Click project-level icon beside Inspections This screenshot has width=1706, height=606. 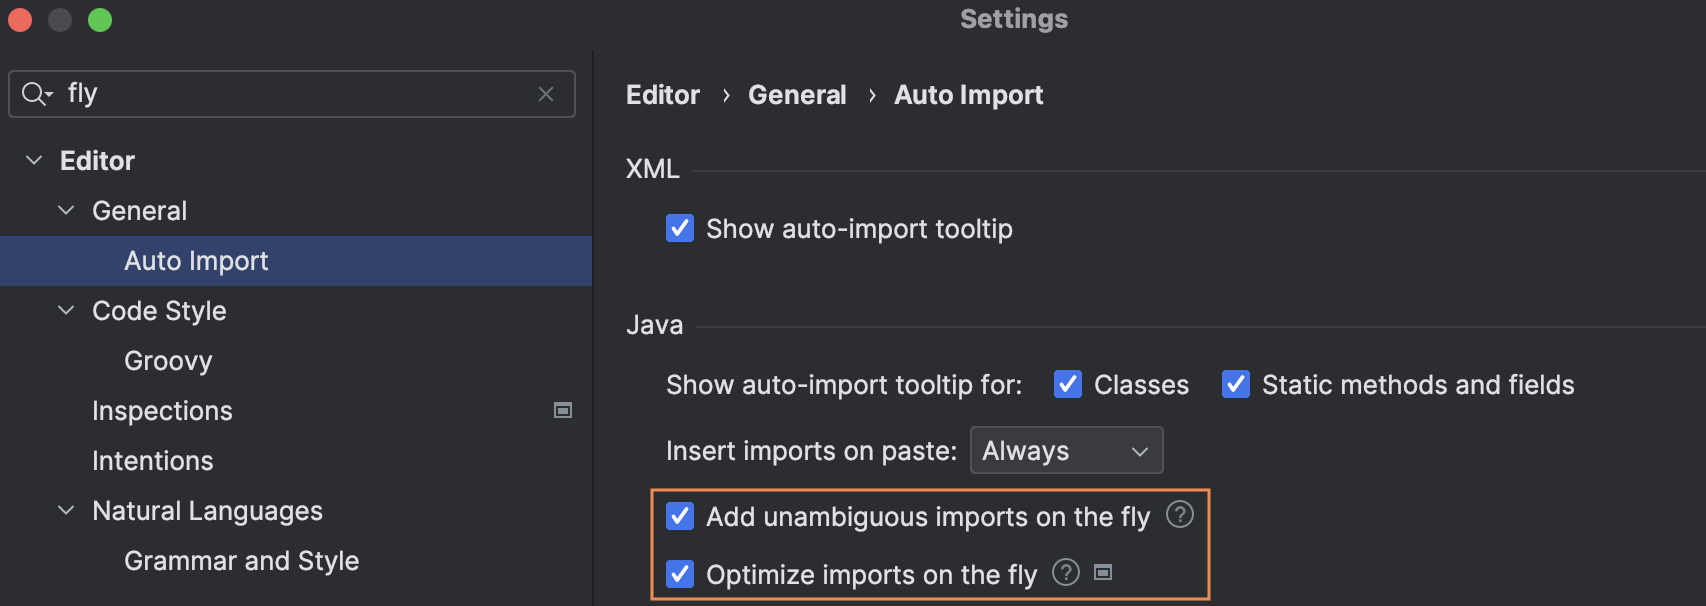tap(563, 410)
